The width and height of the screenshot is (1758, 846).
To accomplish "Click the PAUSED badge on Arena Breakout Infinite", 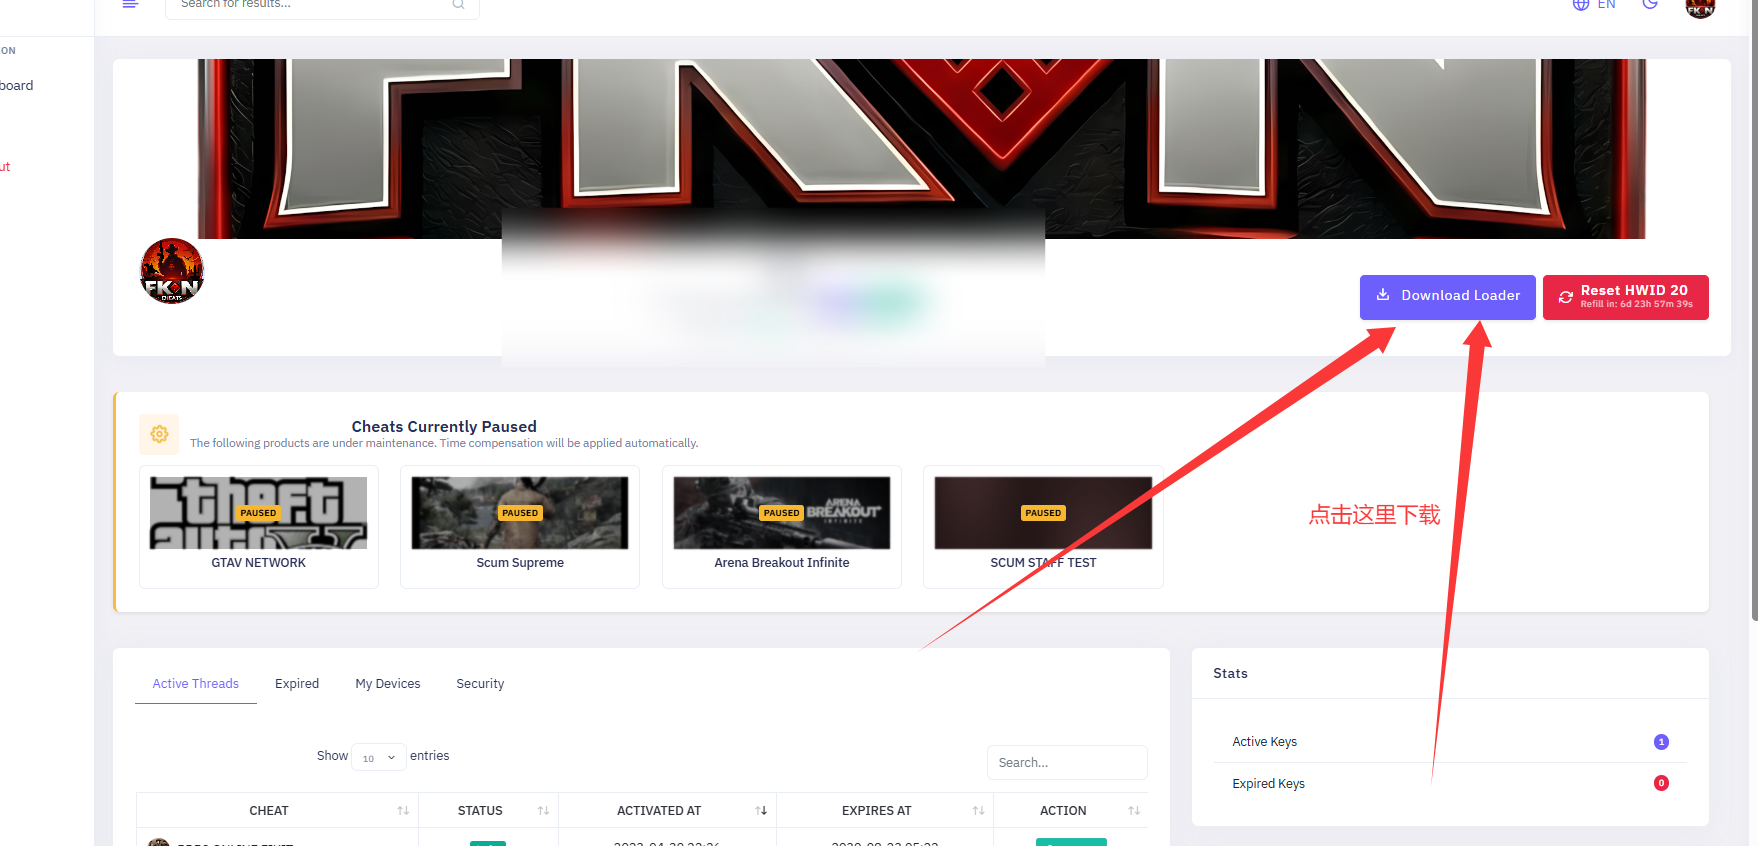I will click(x=782, y=513).
